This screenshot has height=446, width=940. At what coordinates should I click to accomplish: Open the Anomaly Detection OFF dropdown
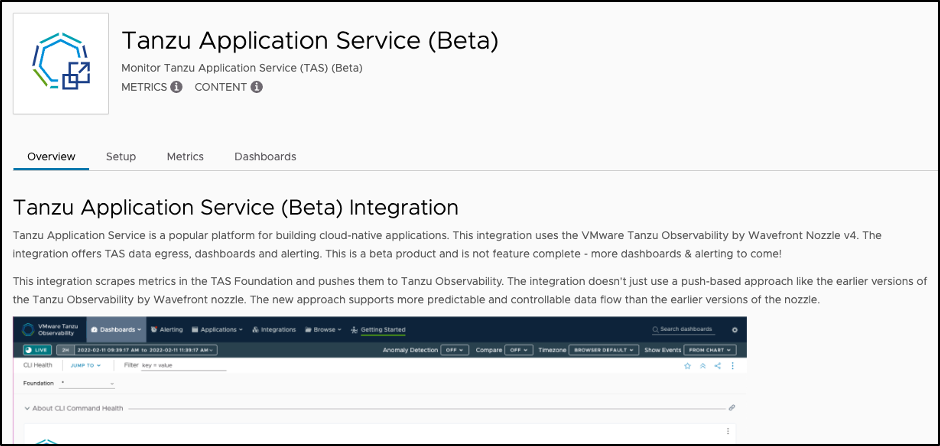pos(456,350)
